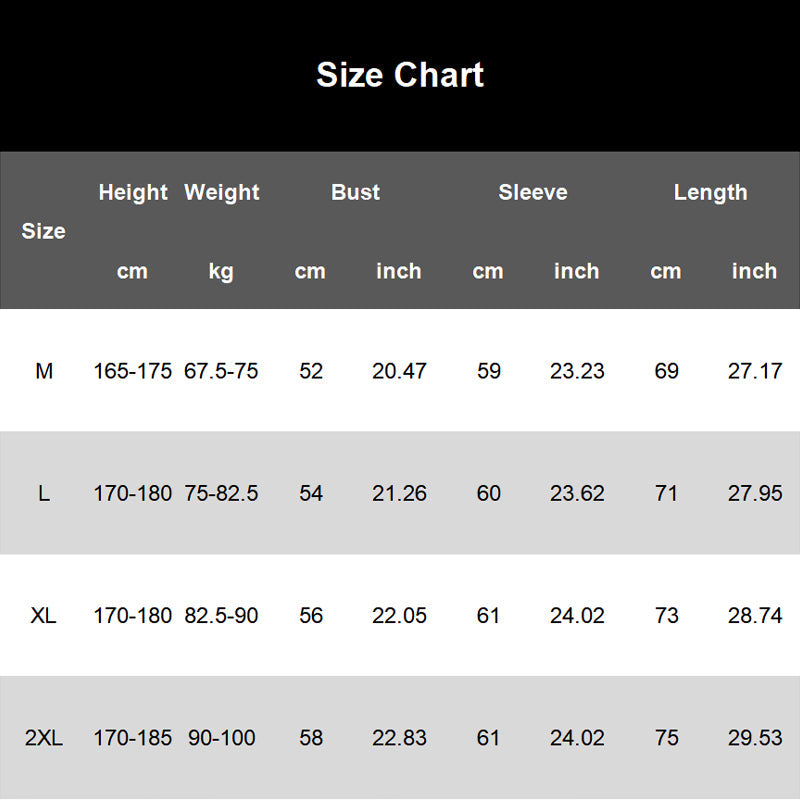Click the 165-175 height value
800x800 pixels.
click(133, 371)
